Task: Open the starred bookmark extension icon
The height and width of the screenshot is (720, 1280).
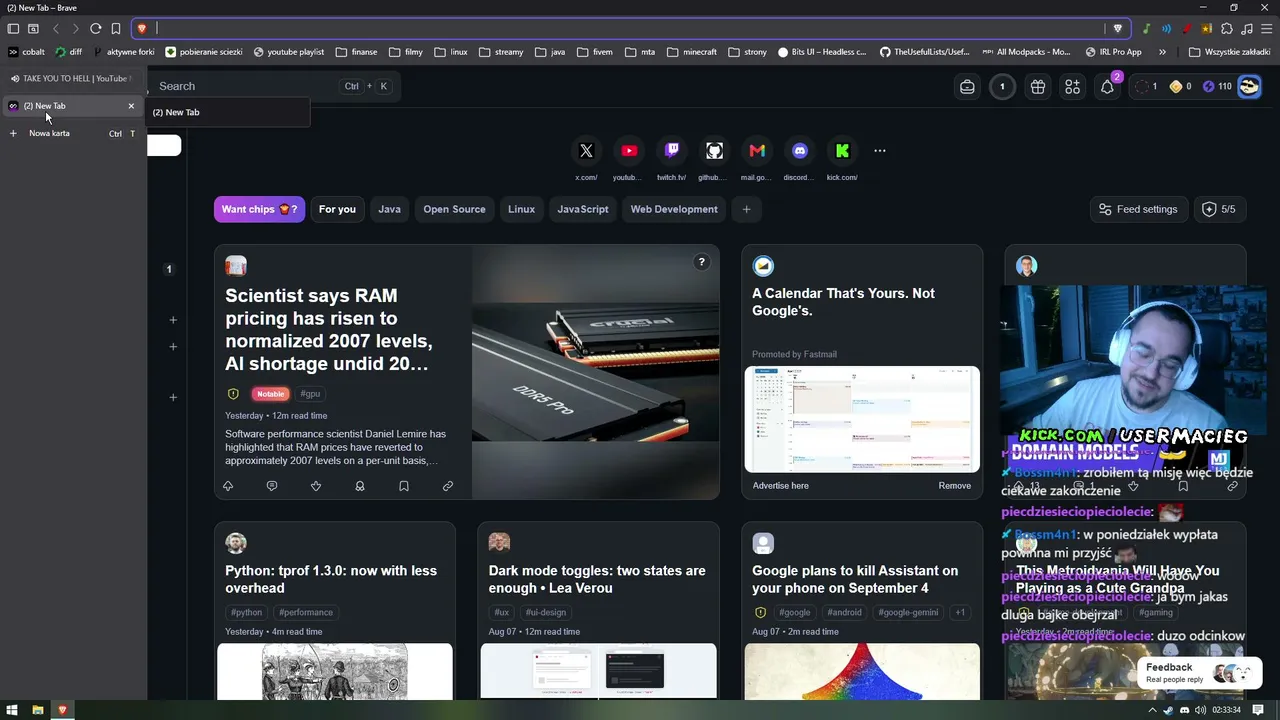Action: click(x=1207, y=29)
